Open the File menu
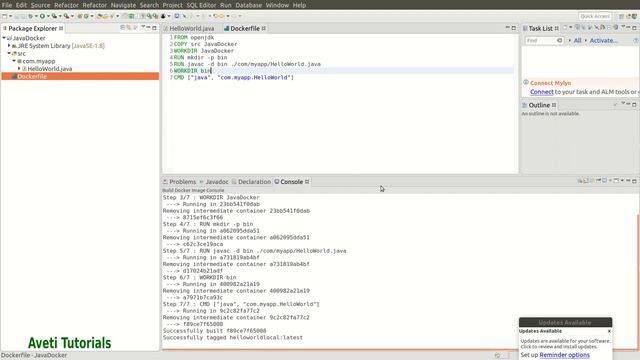The width and height of the screenshot is (640, 360). pos(7,5)
